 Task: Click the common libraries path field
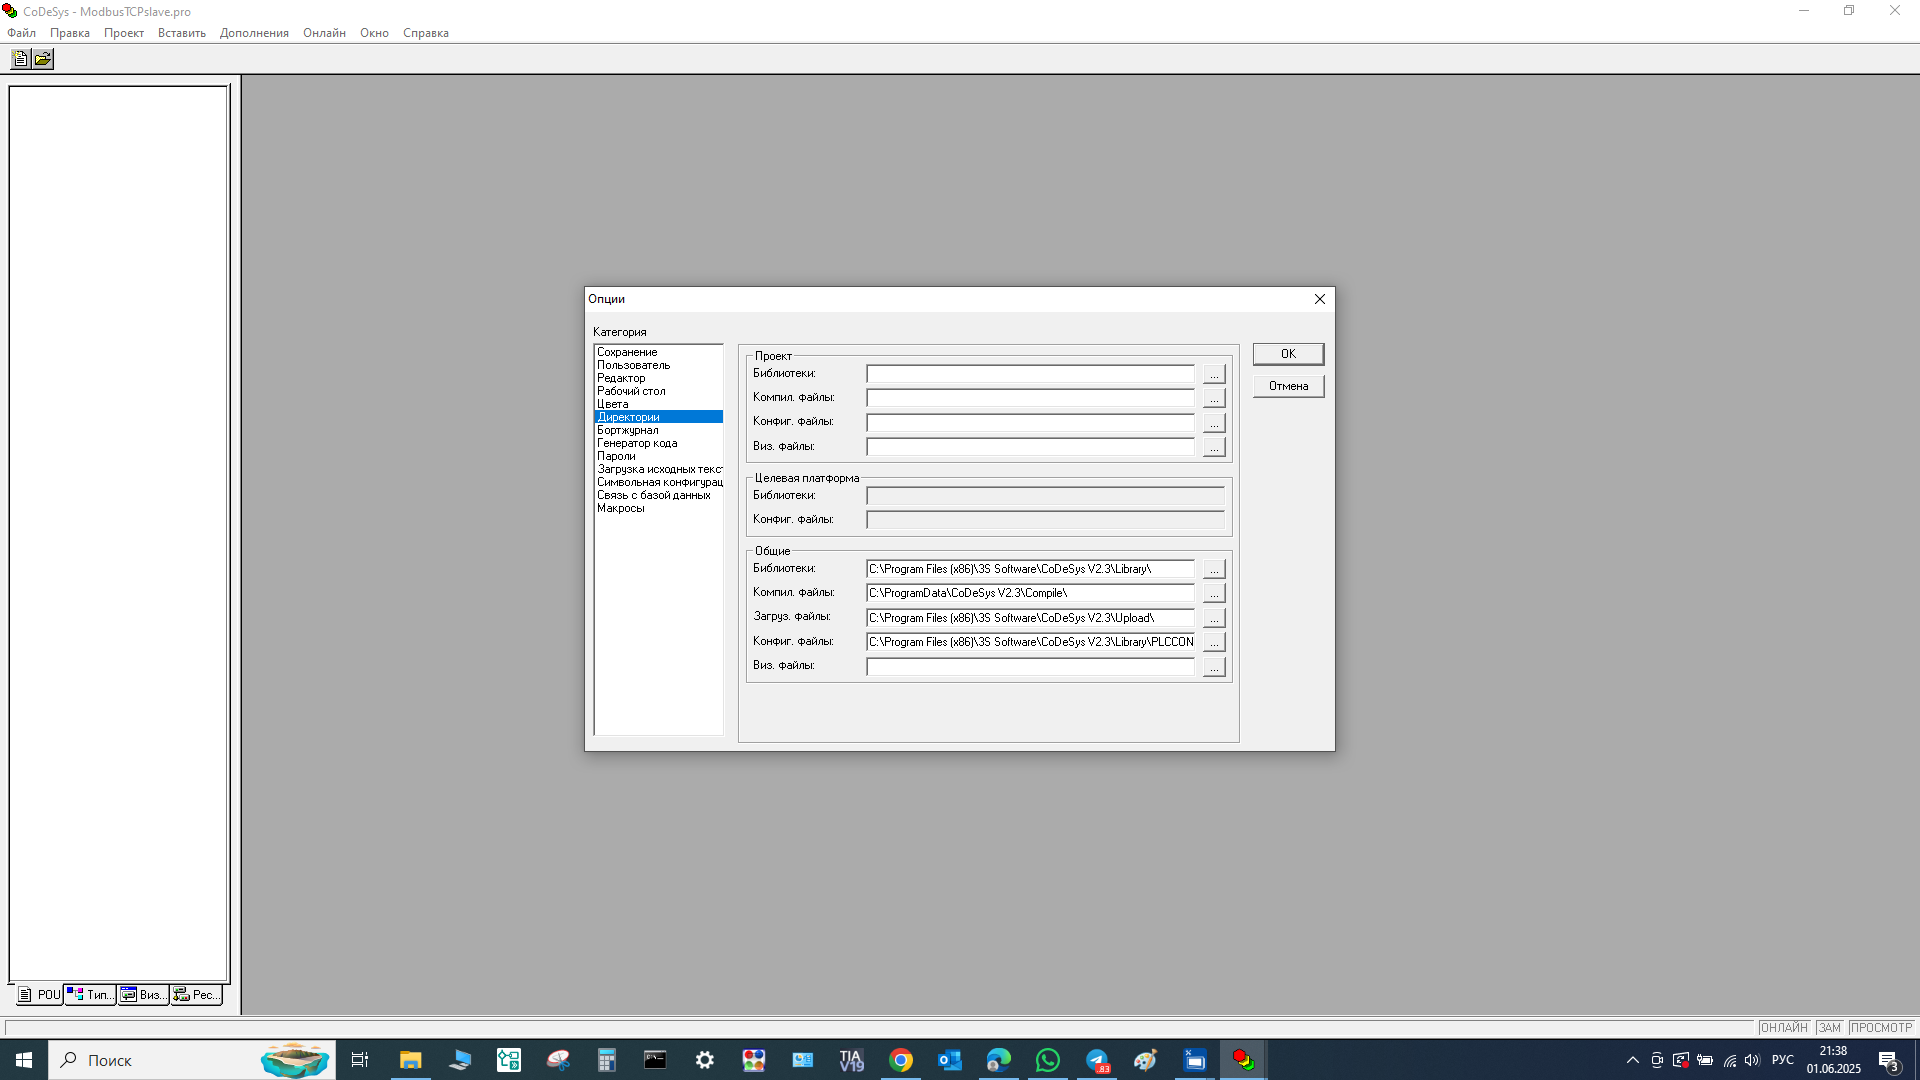(x=1030, y=569)
